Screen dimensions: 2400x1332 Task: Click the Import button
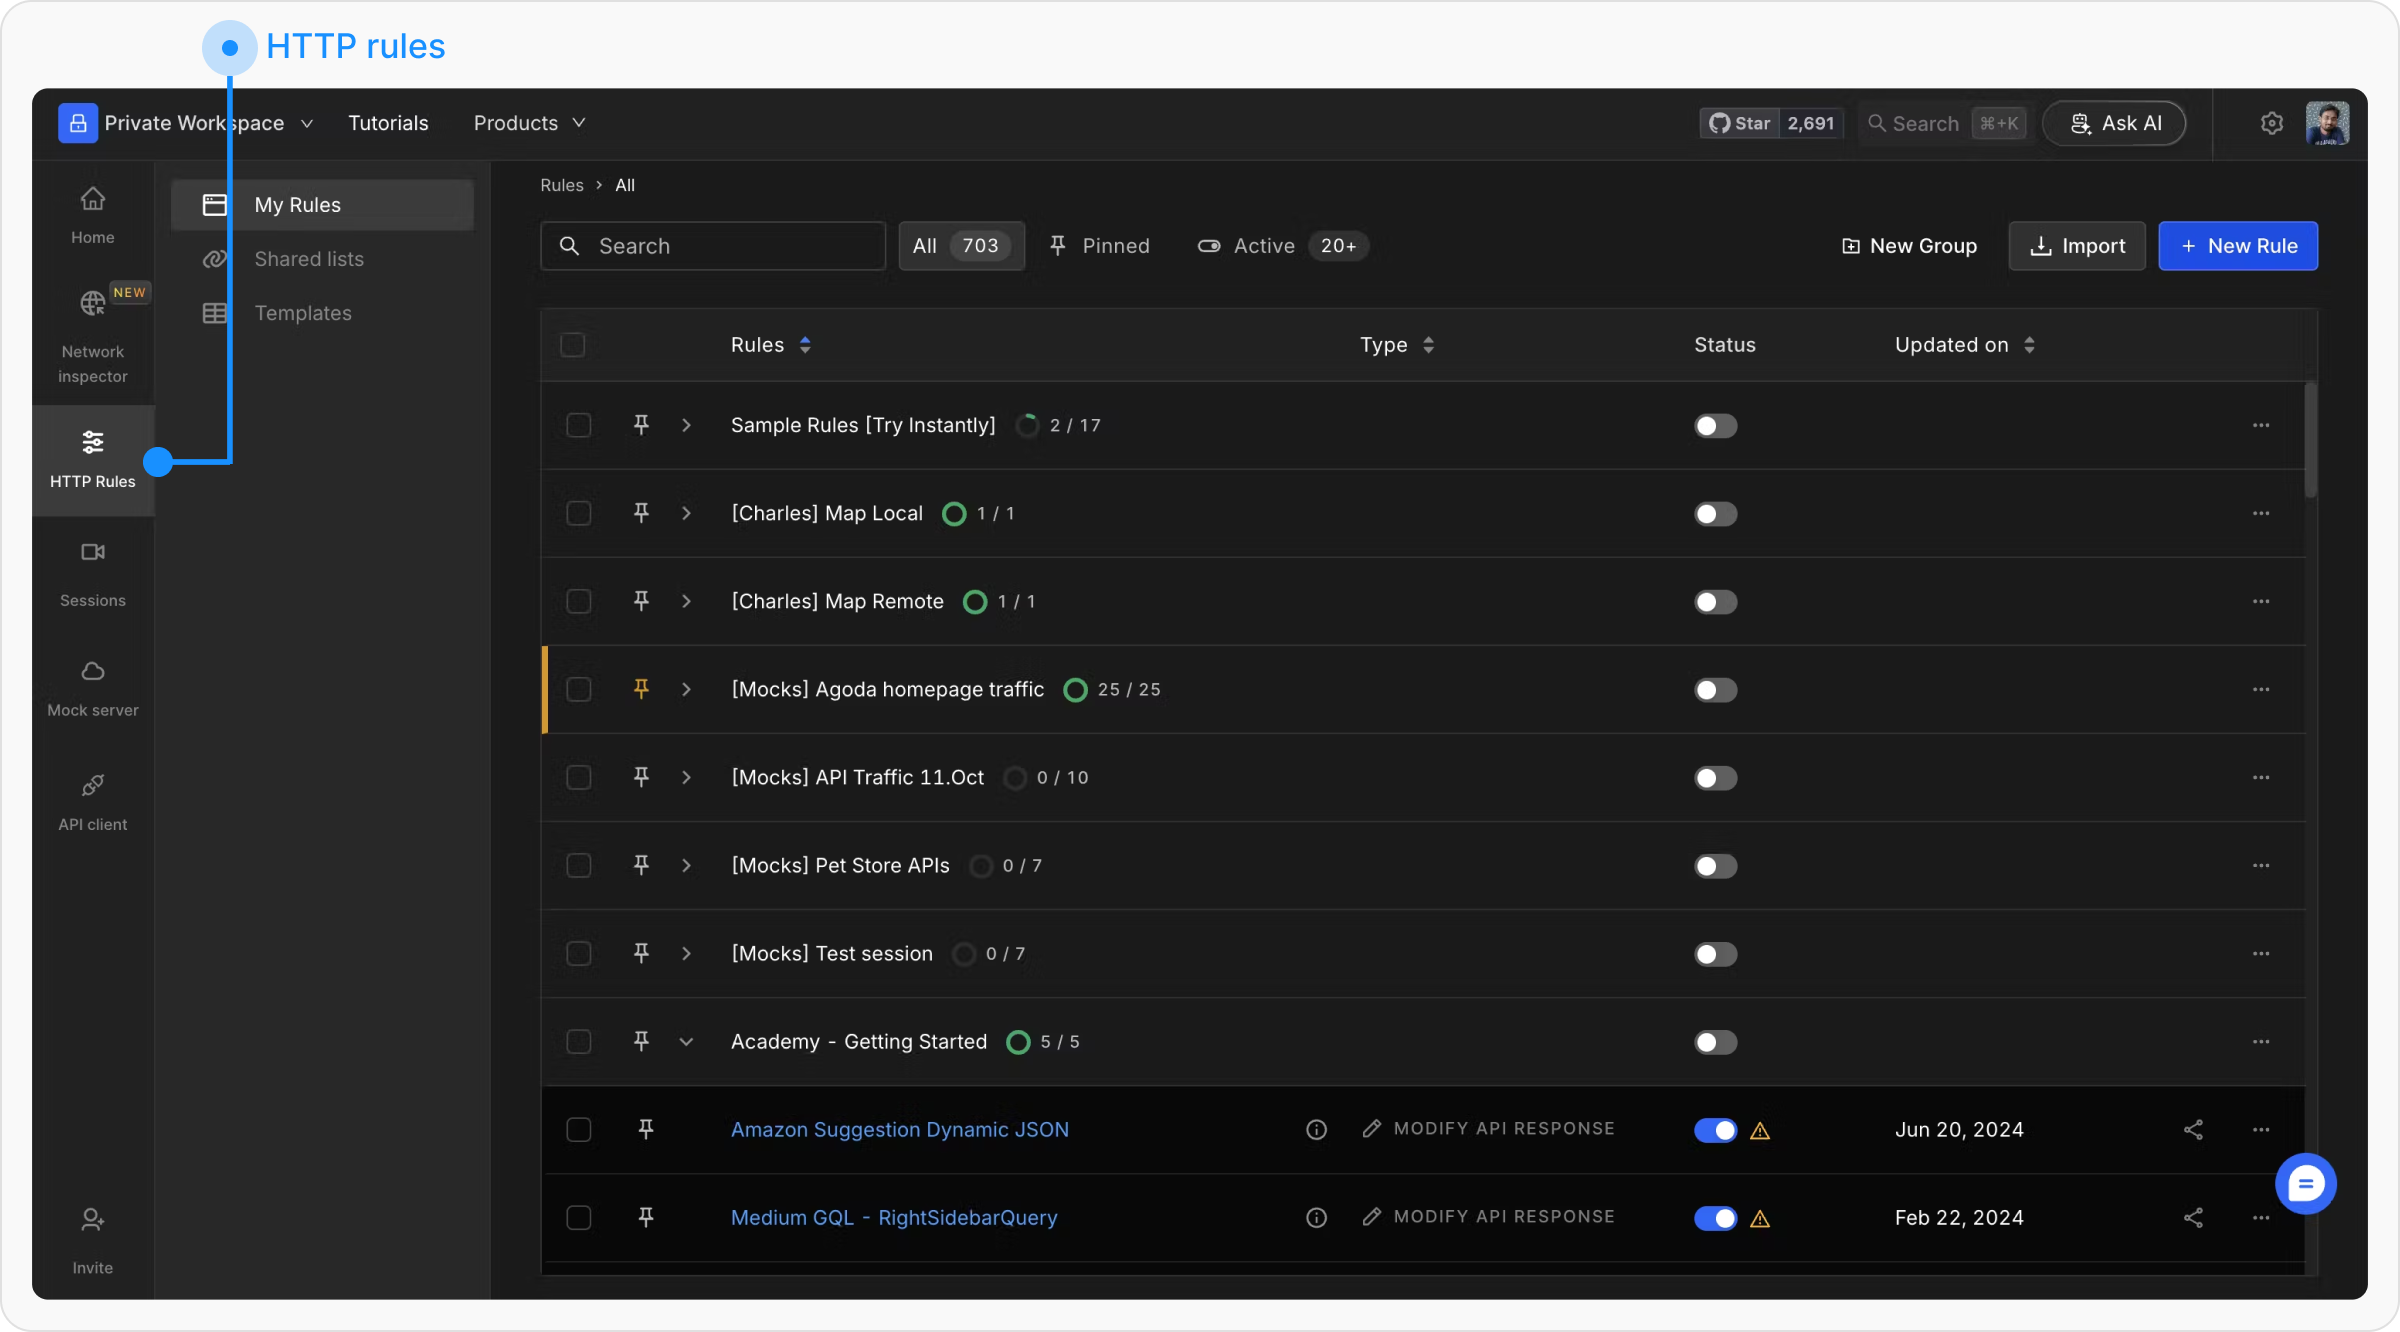2076,246
